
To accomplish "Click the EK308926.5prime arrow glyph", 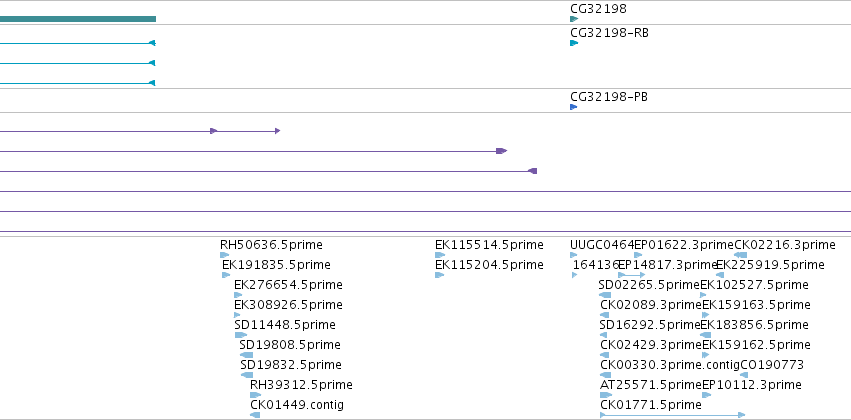I will point(237,315).
